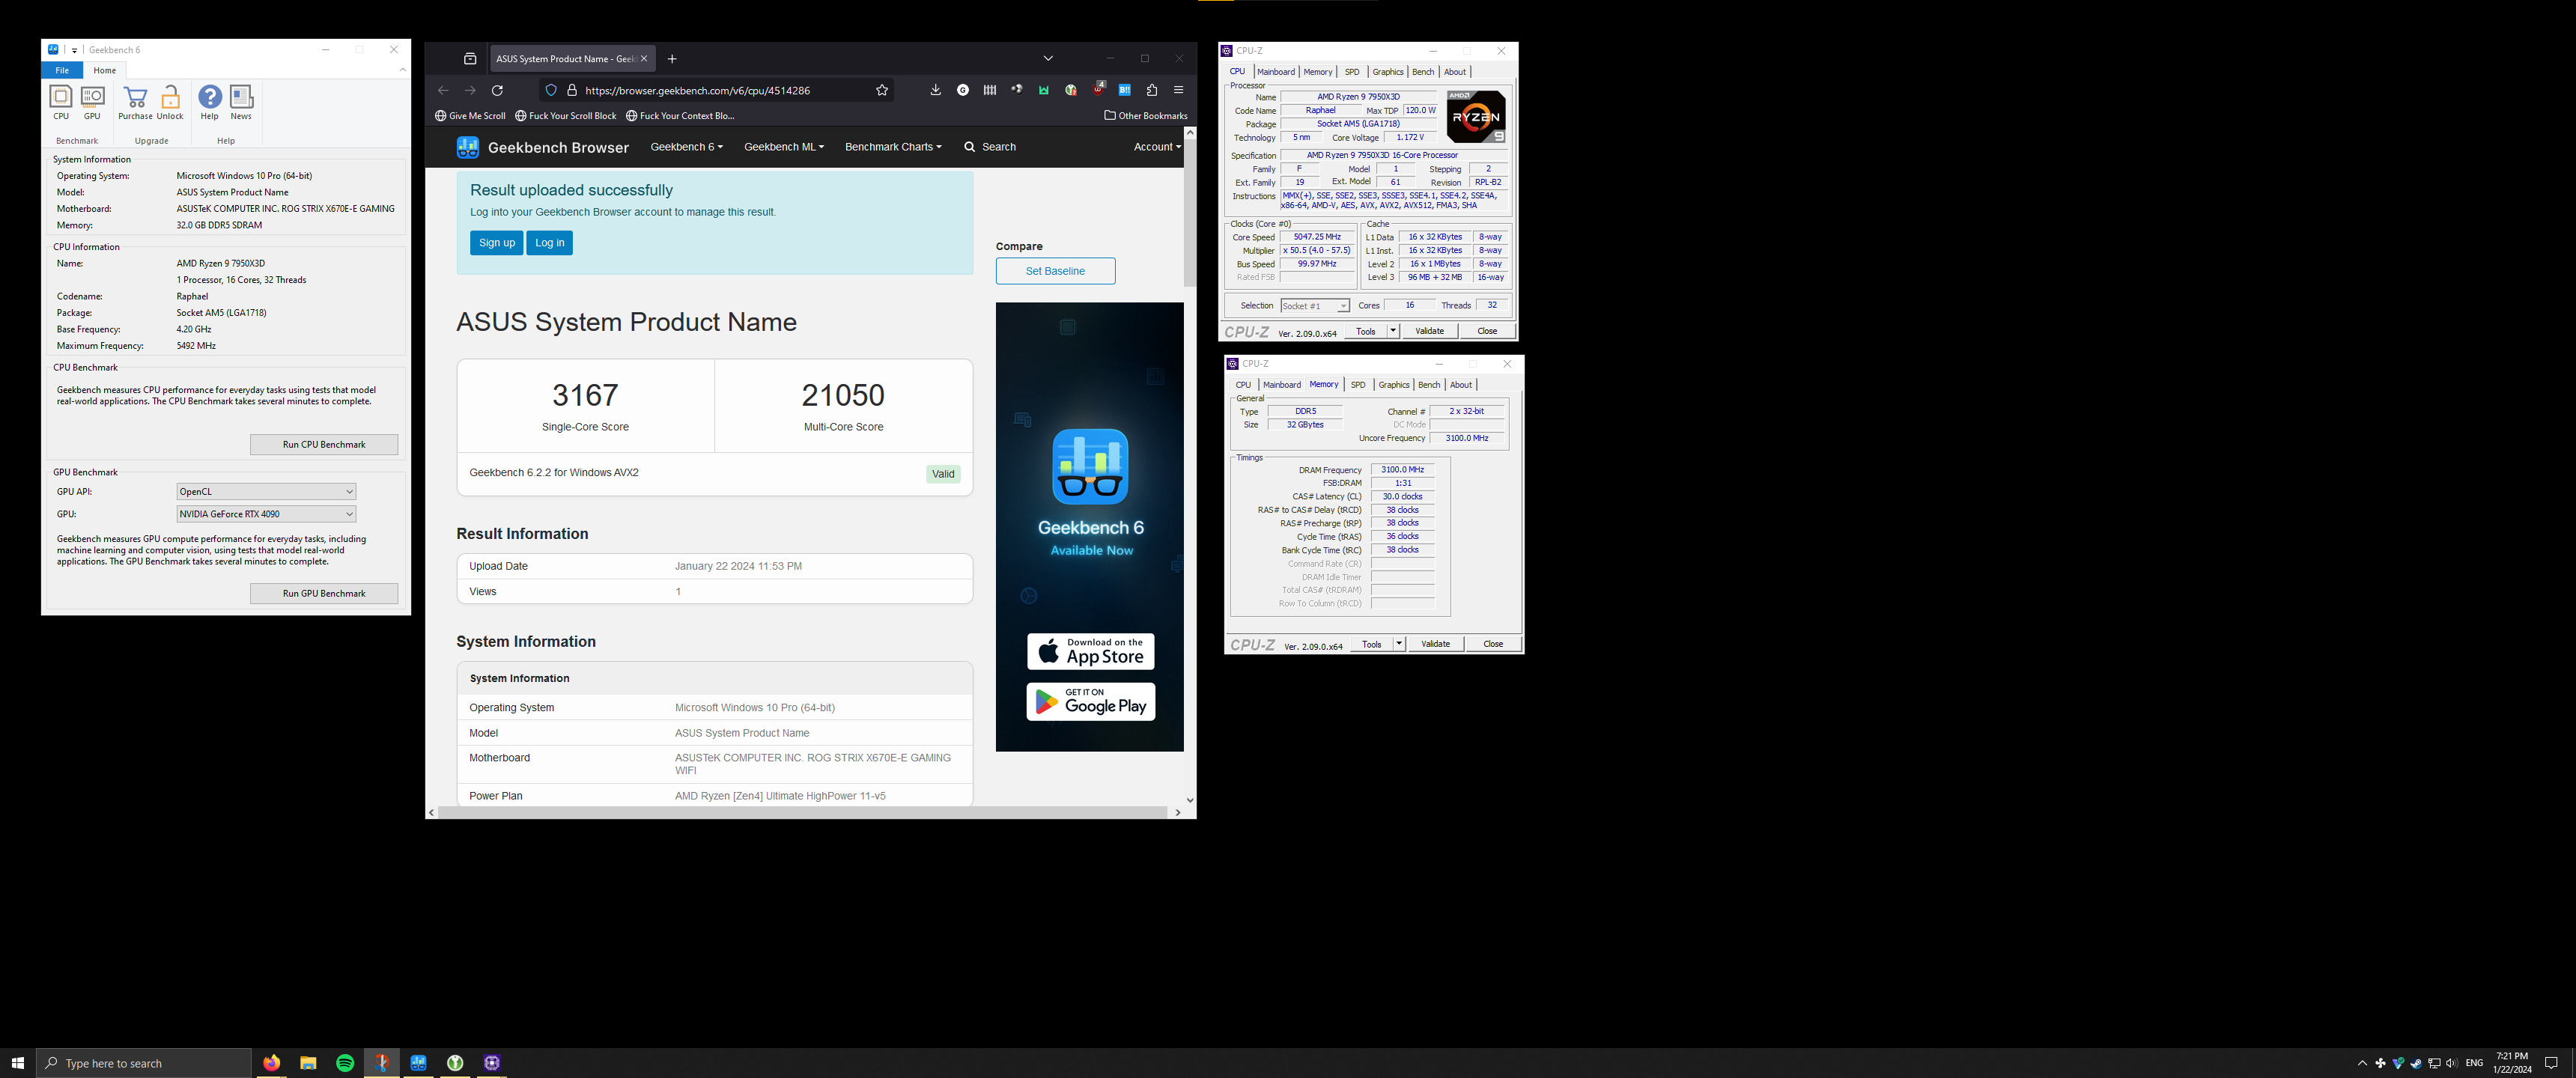
Task: Click the down arrow of browser vertical scrollbar
Action: point(1190,800)
